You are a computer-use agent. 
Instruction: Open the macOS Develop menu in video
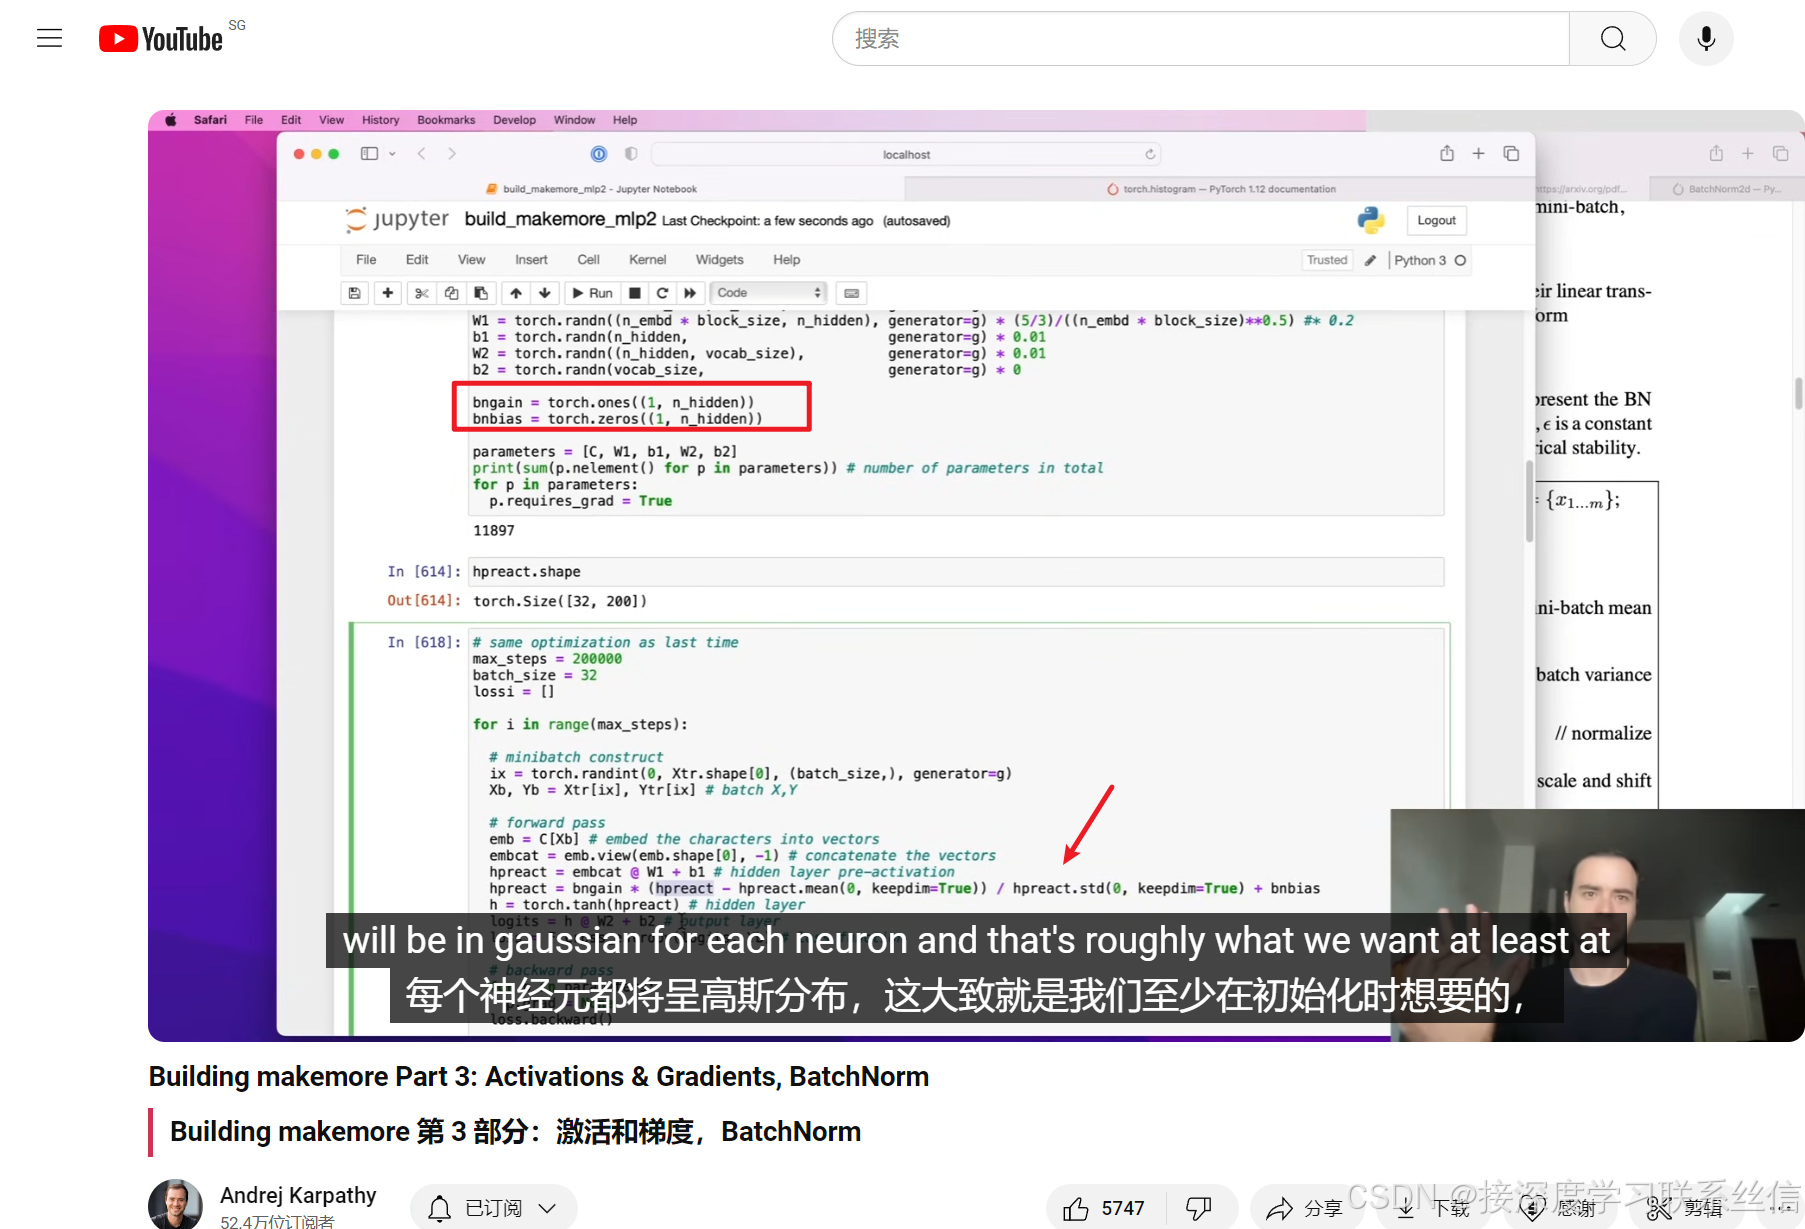click(514, 120)
